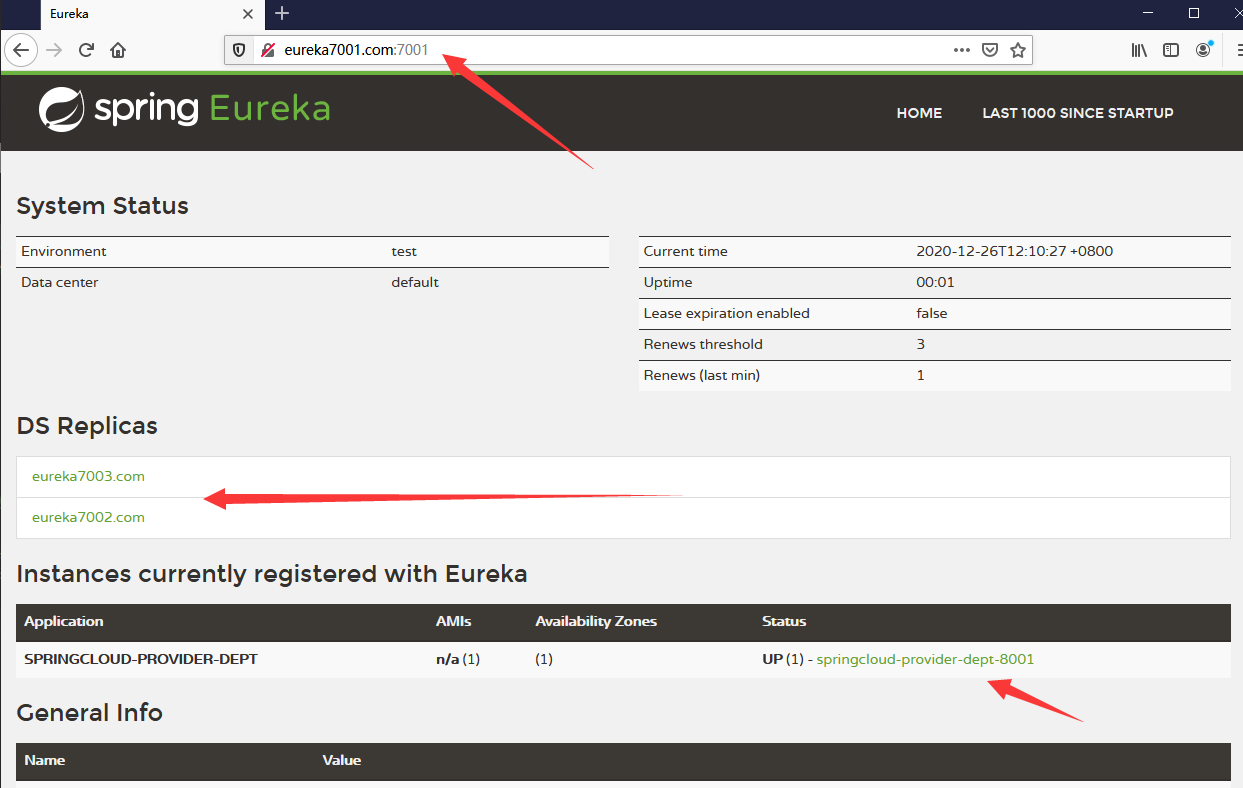Open LAST 1000 SINCE STARTUP page

(x=1078, y=113)
